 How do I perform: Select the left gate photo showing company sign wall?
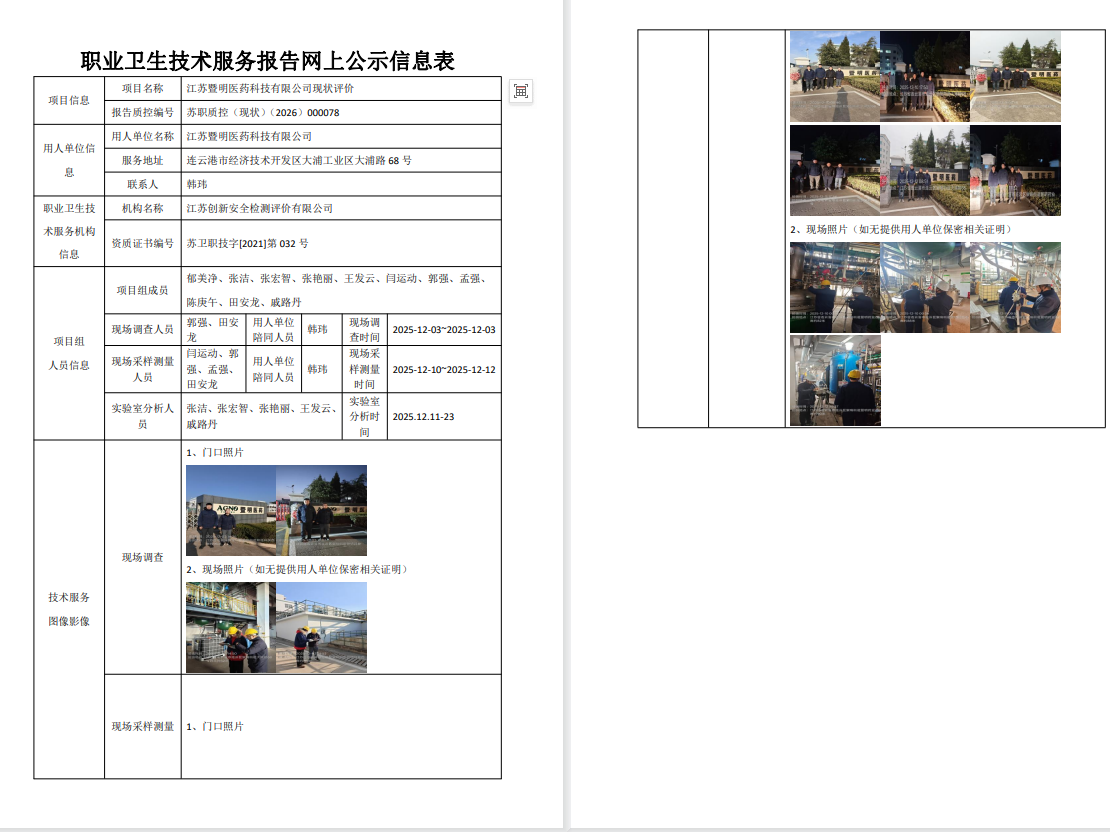tap(231, 510)
